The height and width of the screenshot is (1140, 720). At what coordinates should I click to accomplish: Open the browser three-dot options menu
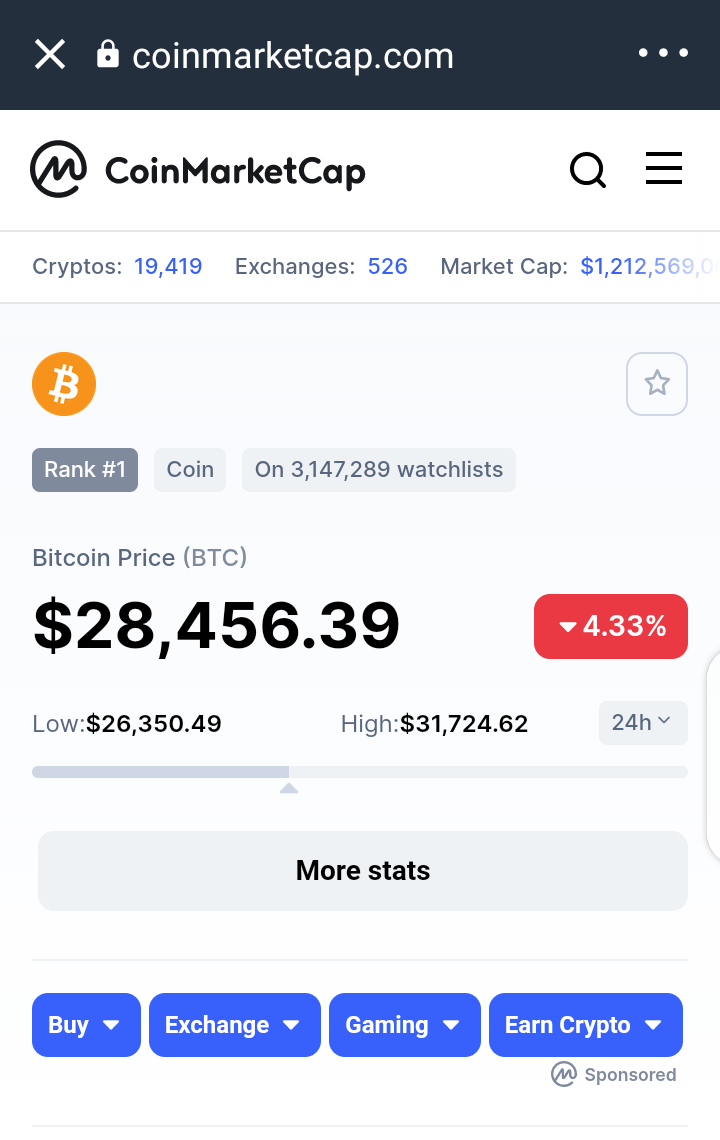pyautogui.click(x=663, y=53)
